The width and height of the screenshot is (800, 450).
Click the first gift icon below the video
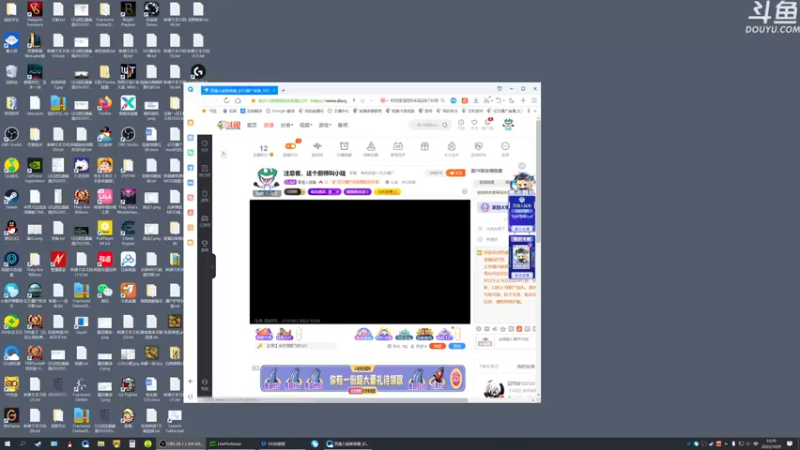(x=264, y=334)
